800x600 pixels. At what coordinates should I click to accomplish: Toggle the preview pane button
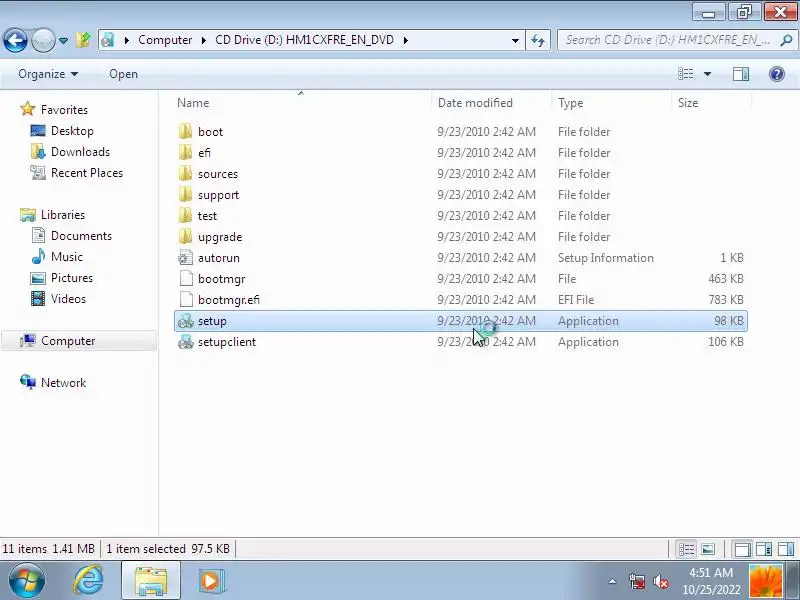pyautogui.click(x=741, y=74)
